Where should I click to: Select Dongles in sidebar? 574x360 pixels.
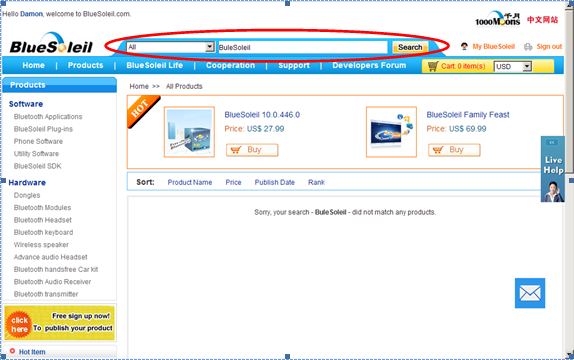pyautogui.click(x=27, y=195)
